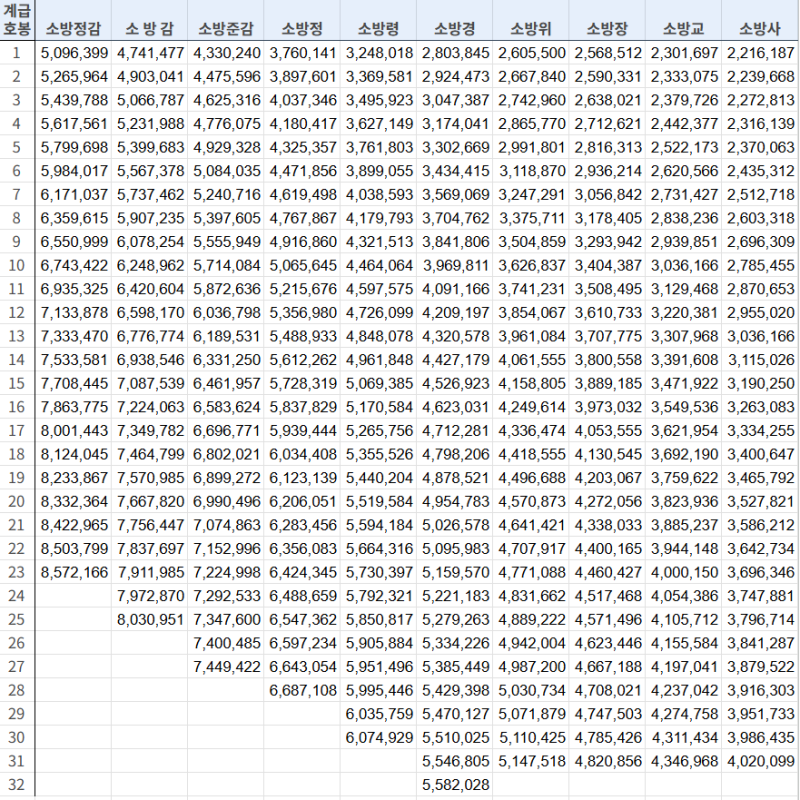Click the cell with value 6,598,170
Viewport: 800px width, 800px height.
[x=149, y=312]
